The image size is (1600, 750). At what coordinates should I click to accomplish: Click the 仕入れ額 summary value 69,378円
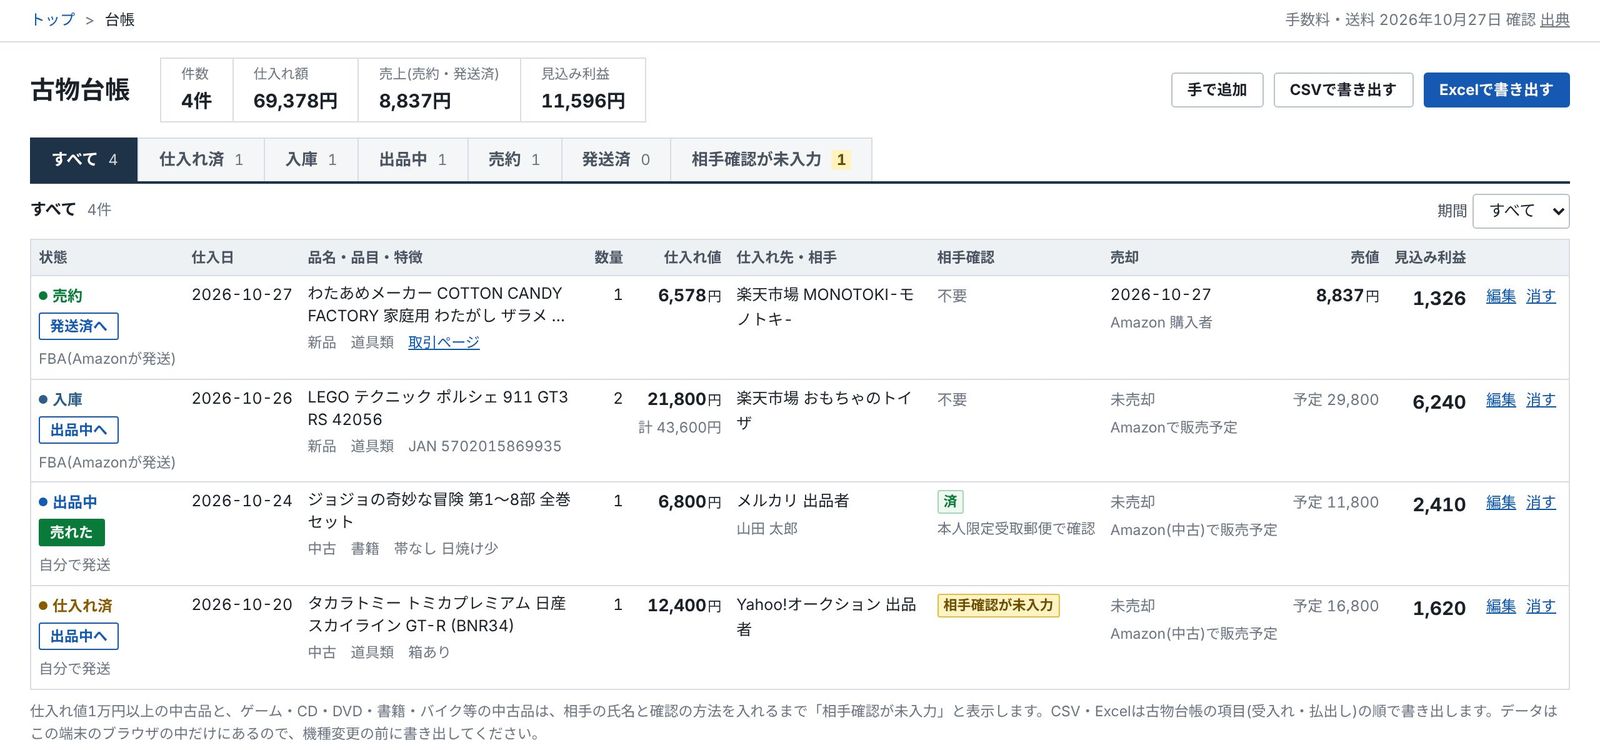click(x=295, y=101)
